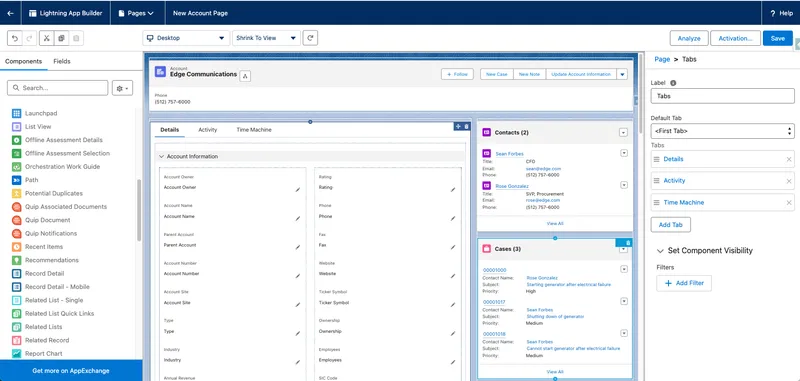The image size is (800, 381).
Task: Collapse the Set Component Visibility section
Action: [660, 251]
